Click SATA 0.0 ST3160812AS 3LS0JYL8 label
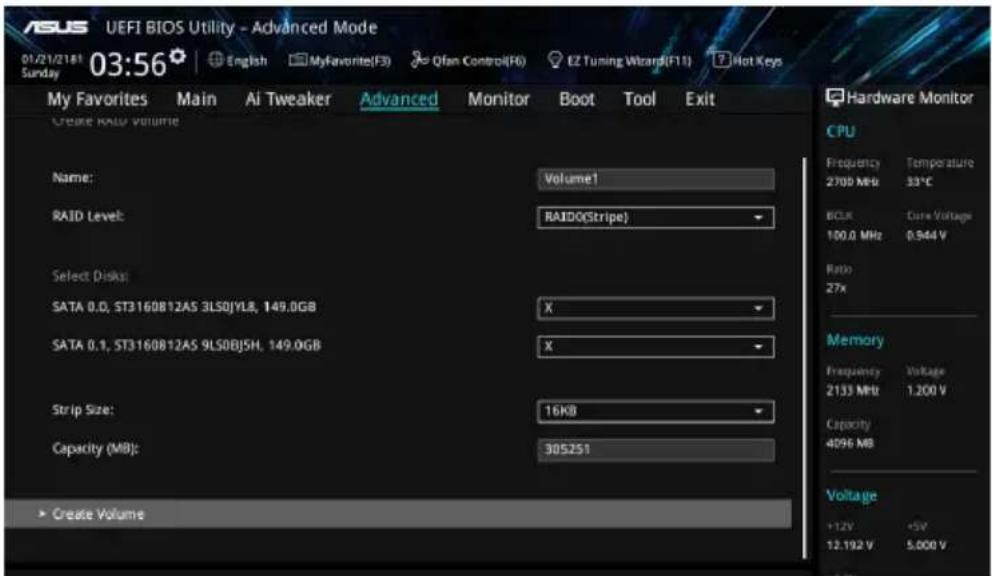 [184, 307]
